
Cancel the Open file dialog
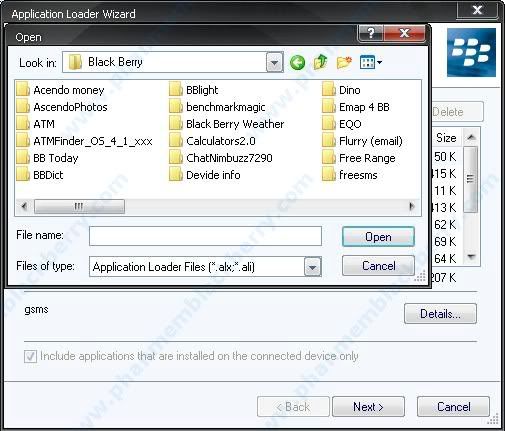click(378, 266)
